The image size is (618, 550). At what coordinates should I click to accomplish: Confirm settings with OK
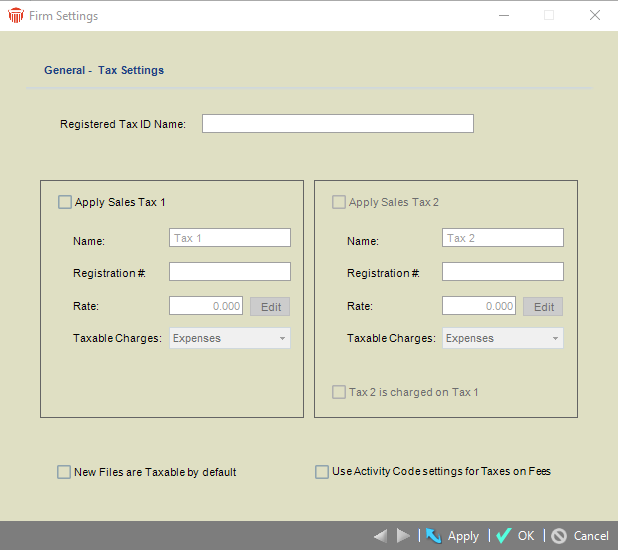point(515,536)
